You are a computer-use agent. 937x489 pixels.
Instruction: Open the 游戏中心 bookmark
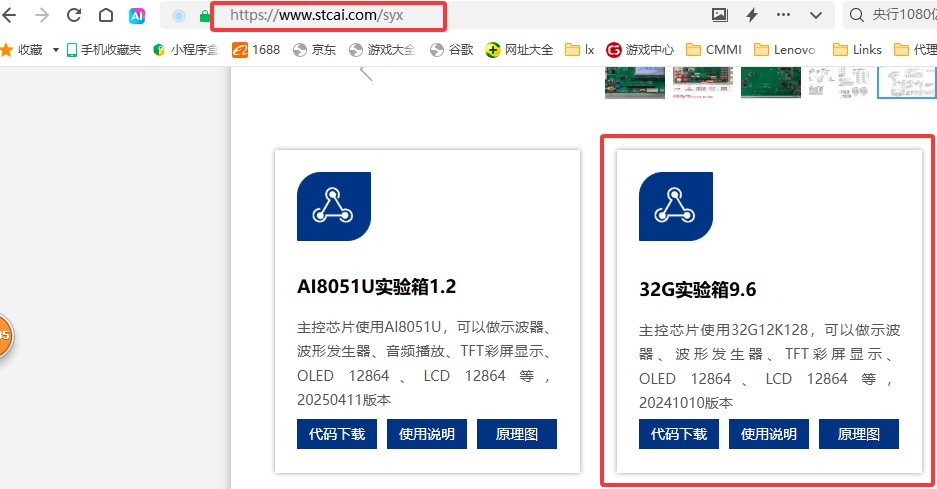639,50
